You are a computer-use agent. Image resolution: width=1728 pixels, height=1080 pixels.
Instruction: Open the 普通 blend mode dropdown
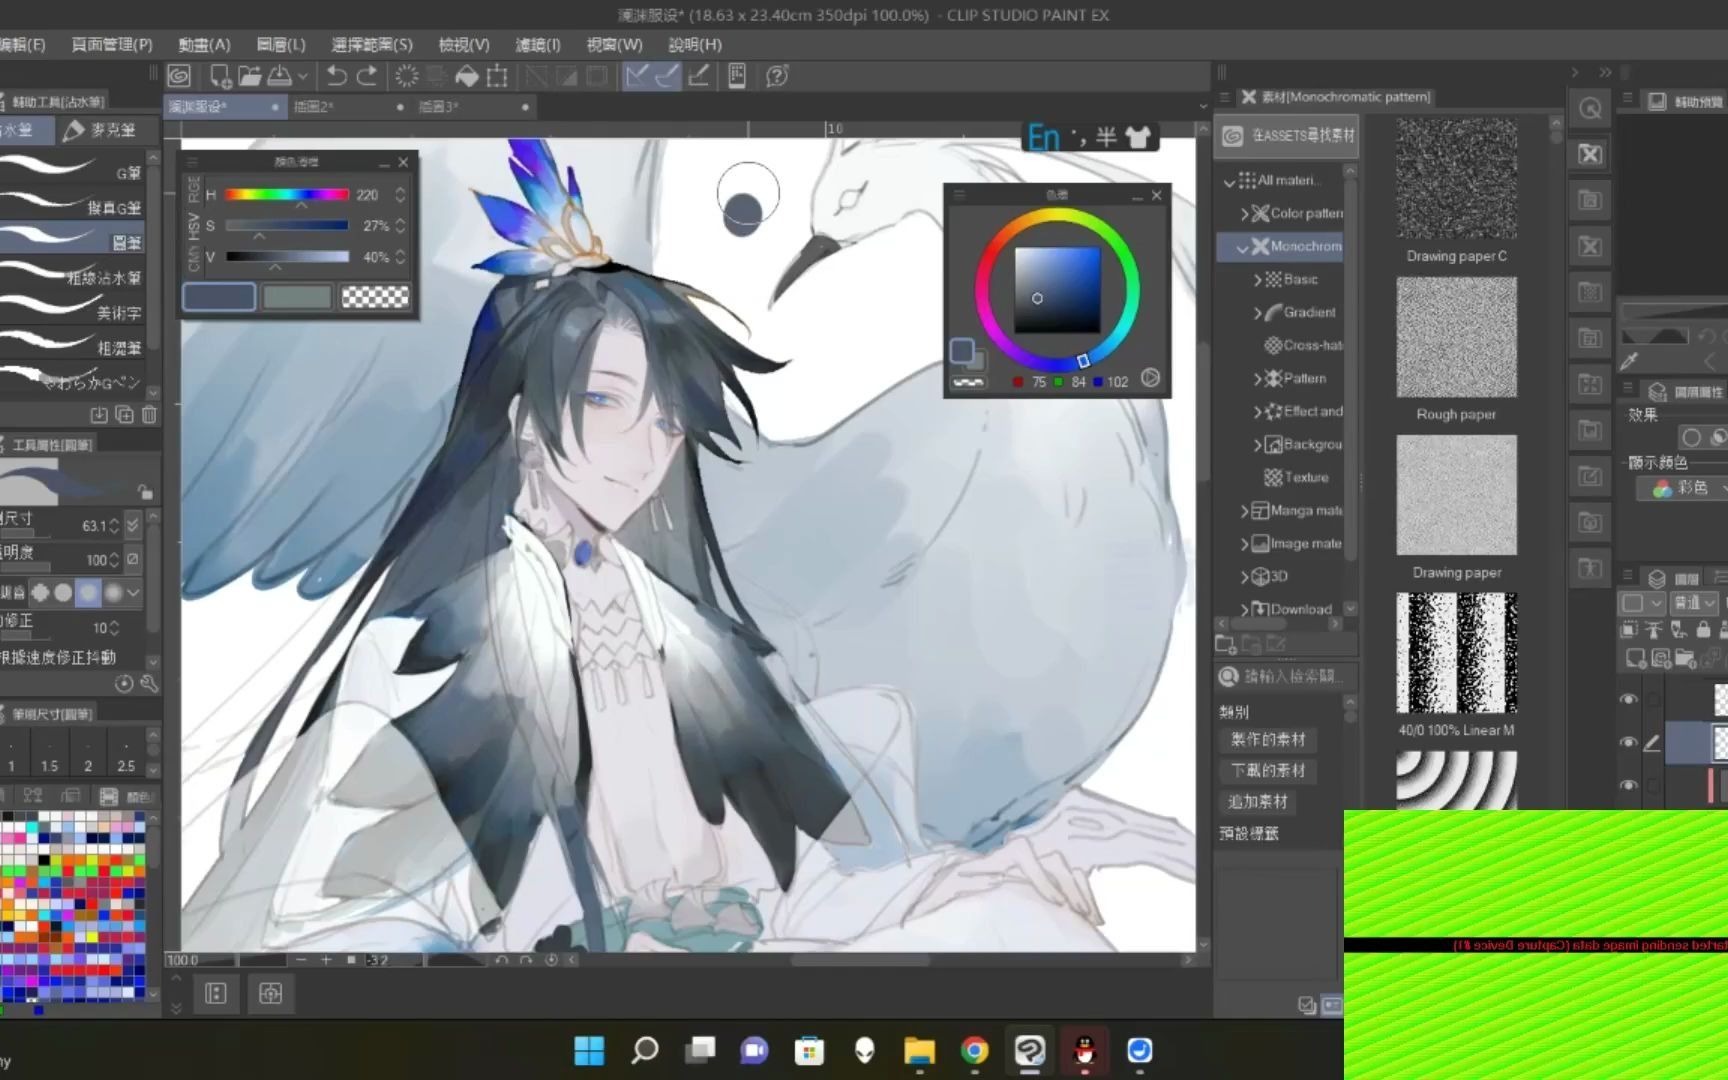click(1695, 603)
